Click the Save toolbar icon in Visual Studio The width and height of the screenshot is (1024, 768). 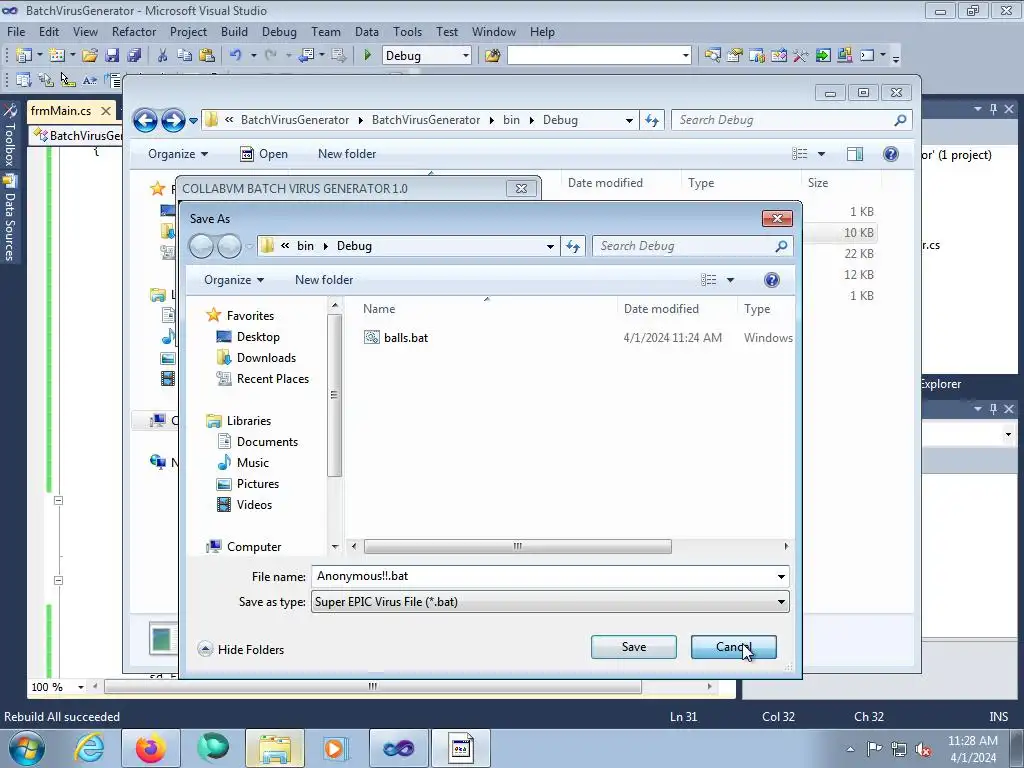tap(112, 56)
